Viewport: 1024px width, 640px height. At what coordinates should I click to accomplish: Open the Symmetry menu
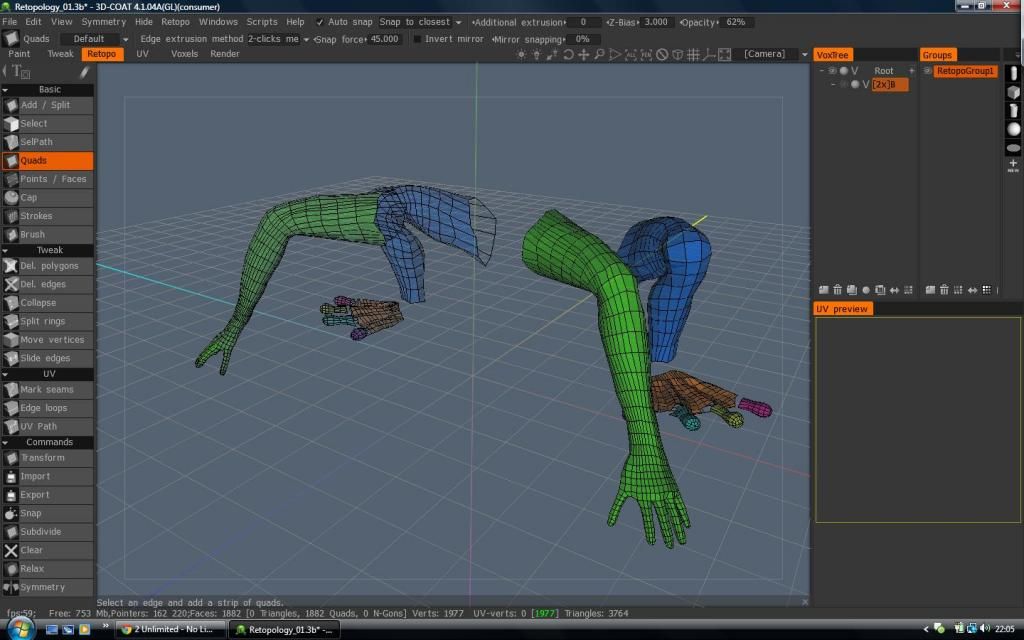click(x=103, y=22)
